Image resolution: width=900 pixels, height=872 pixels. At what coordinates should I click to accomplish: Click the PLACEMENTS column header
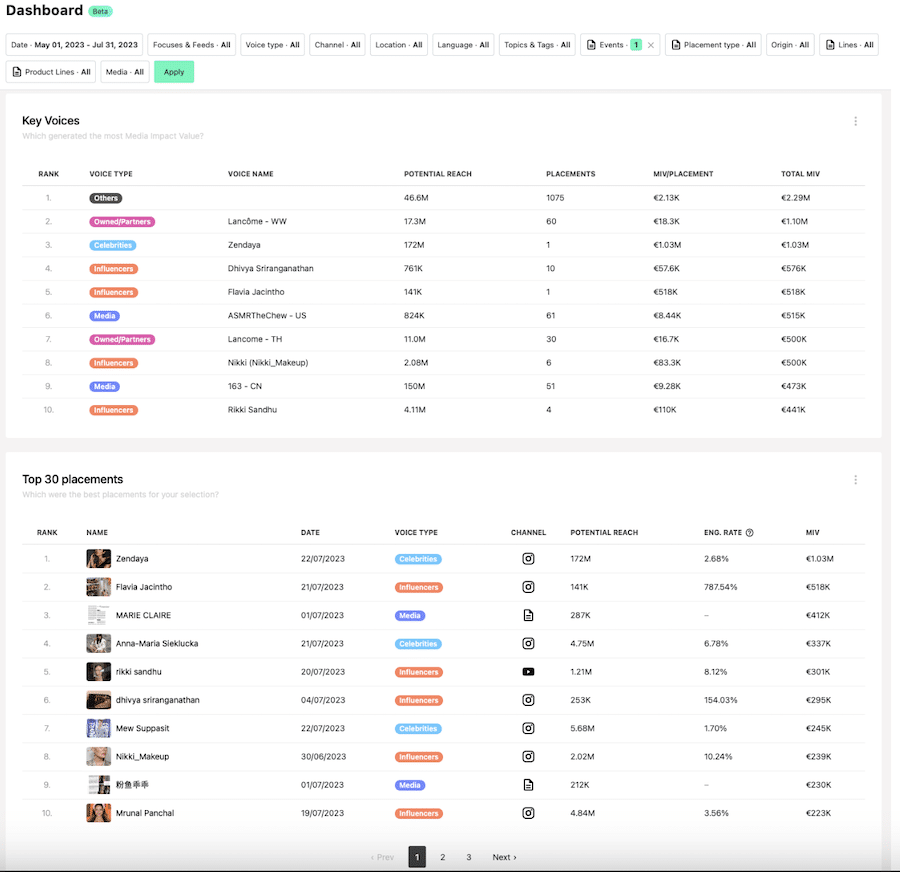click(x=571, y=174)
